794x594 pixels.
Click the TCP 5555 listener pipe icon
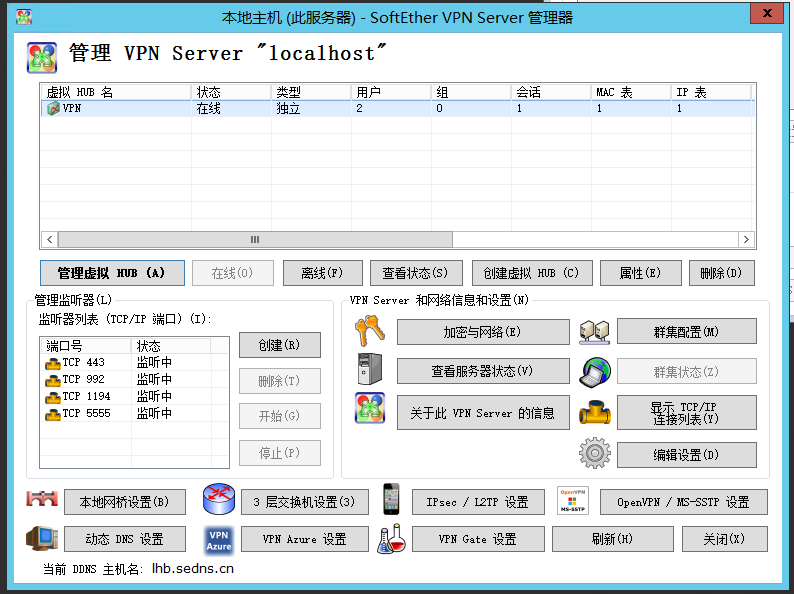click(52, 414)
